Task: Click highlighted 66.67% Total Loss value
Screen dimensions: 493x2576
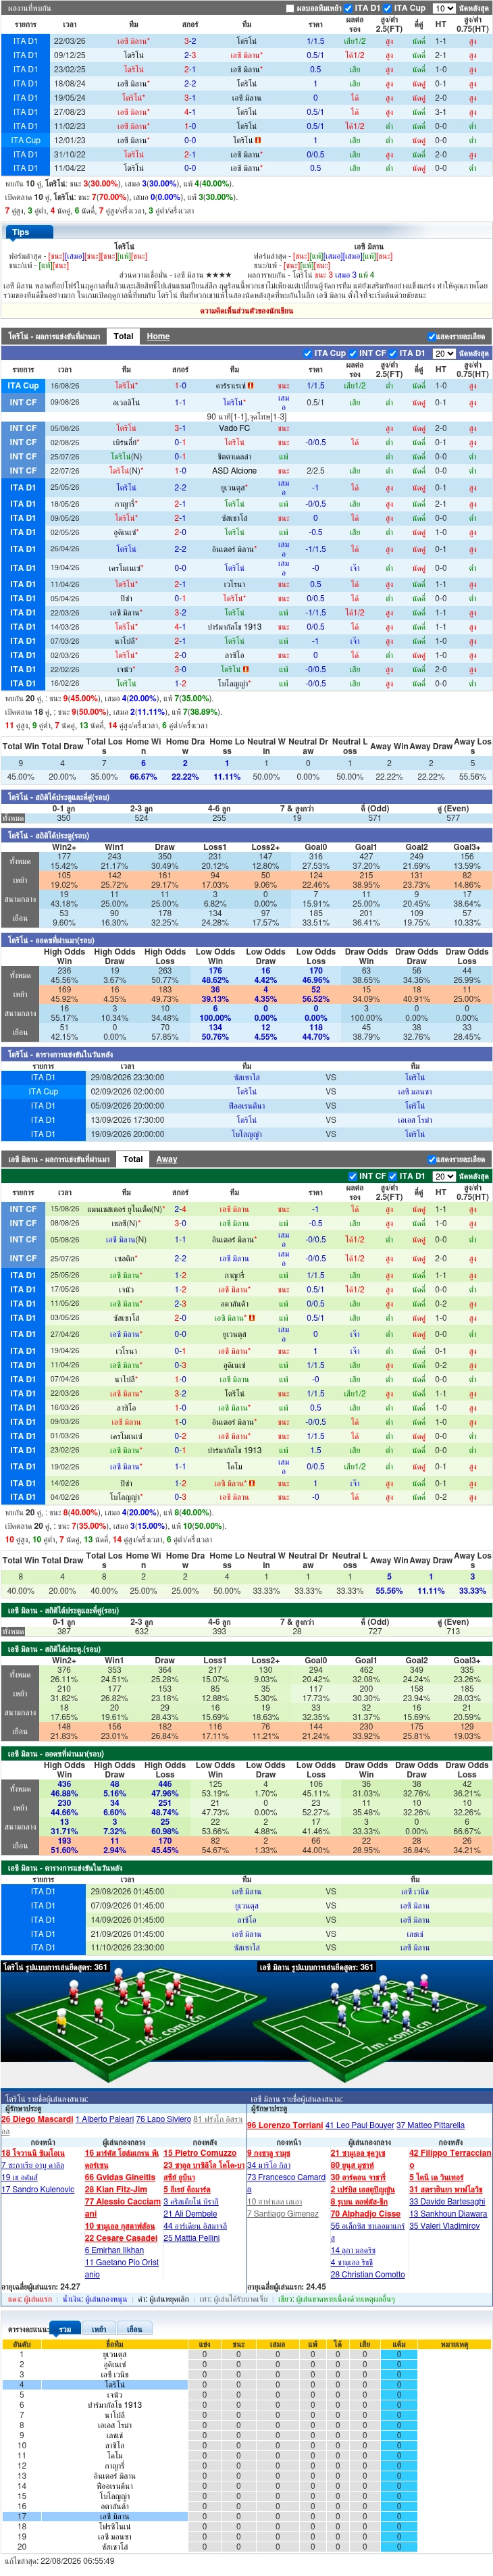Action: click(143, 776)
